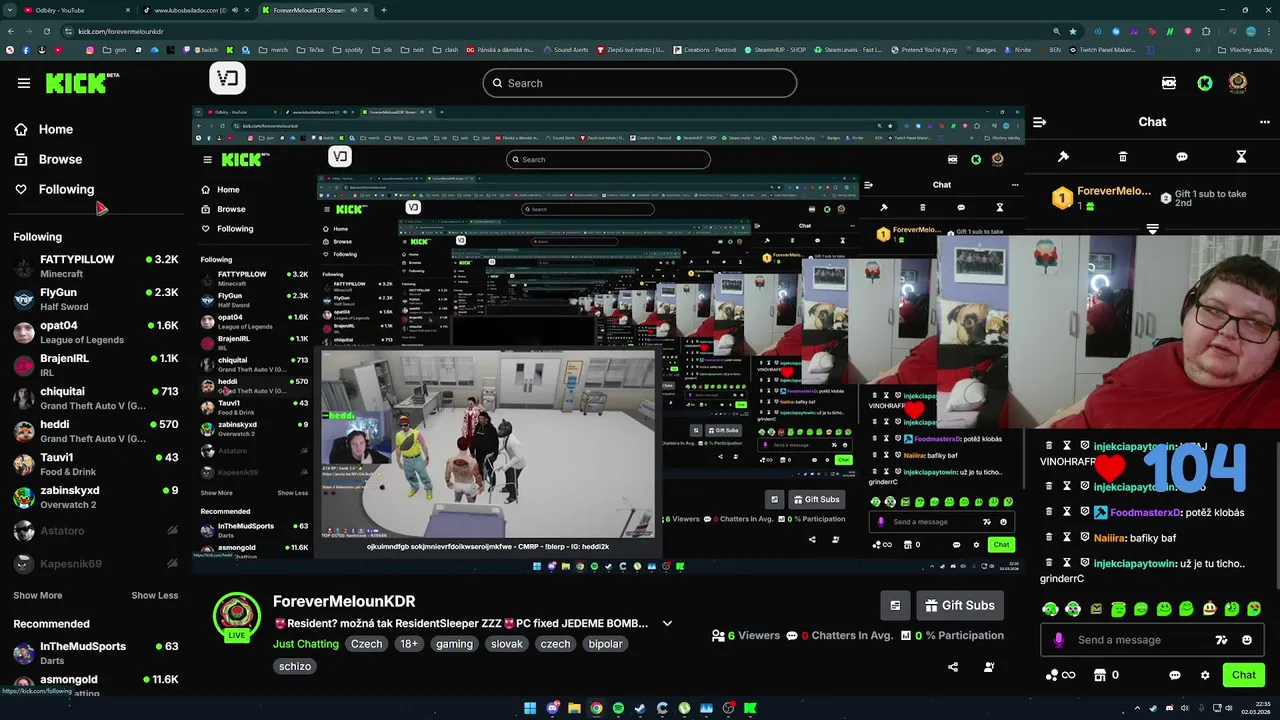Insert the first headphone frog emote

click(x=1050, y=609)
